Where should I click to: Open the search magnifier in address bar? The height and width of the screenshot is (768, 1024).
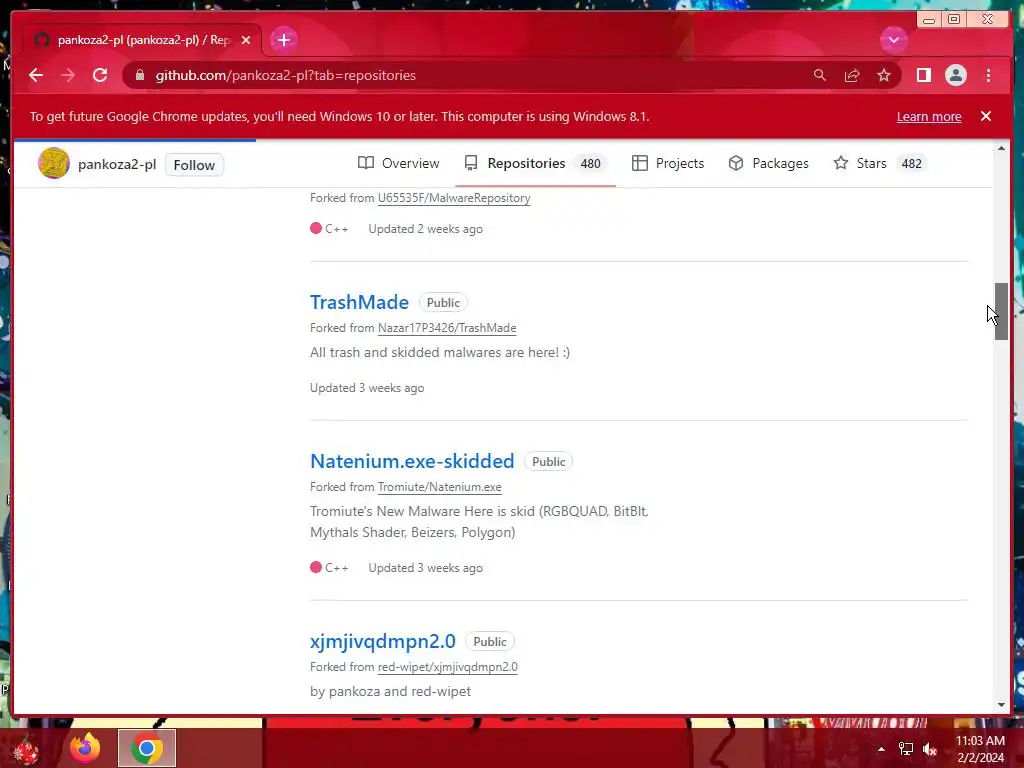pos(820,75)
